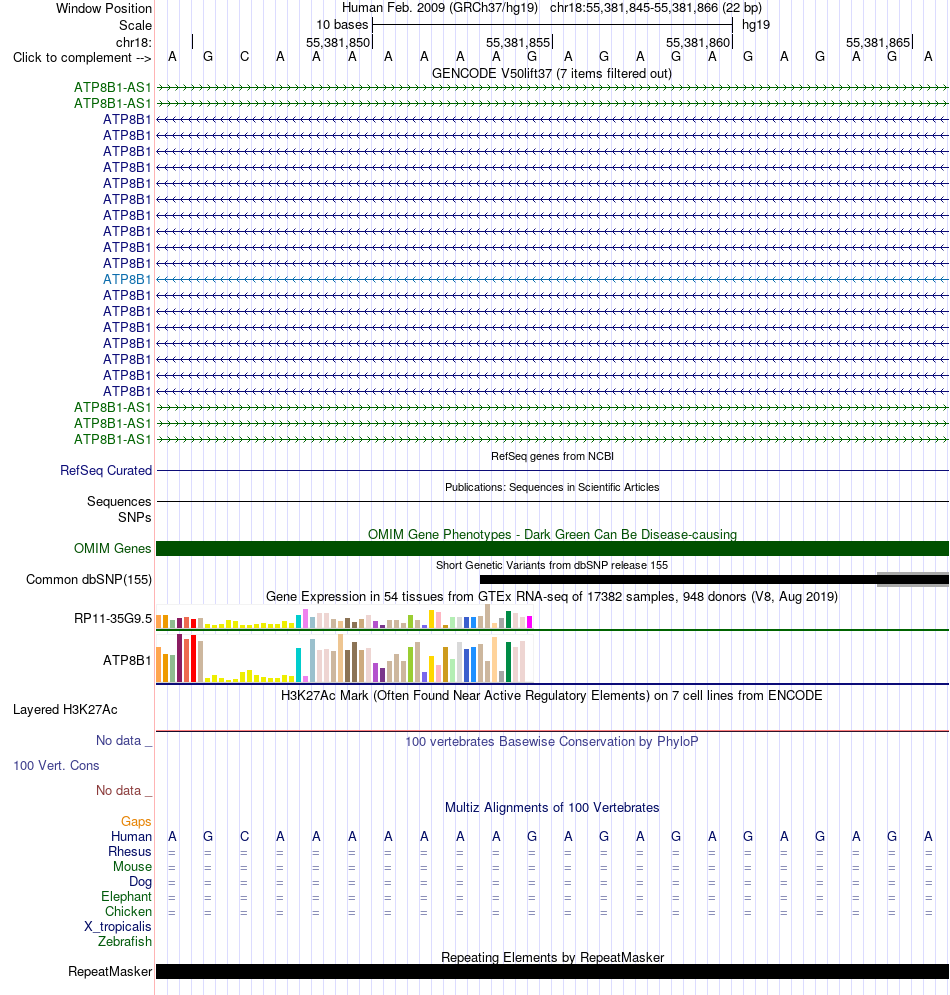The image size is (950, 995).
Task: Click the RefSeq Curated track label
Action: [x=106, y=470]
